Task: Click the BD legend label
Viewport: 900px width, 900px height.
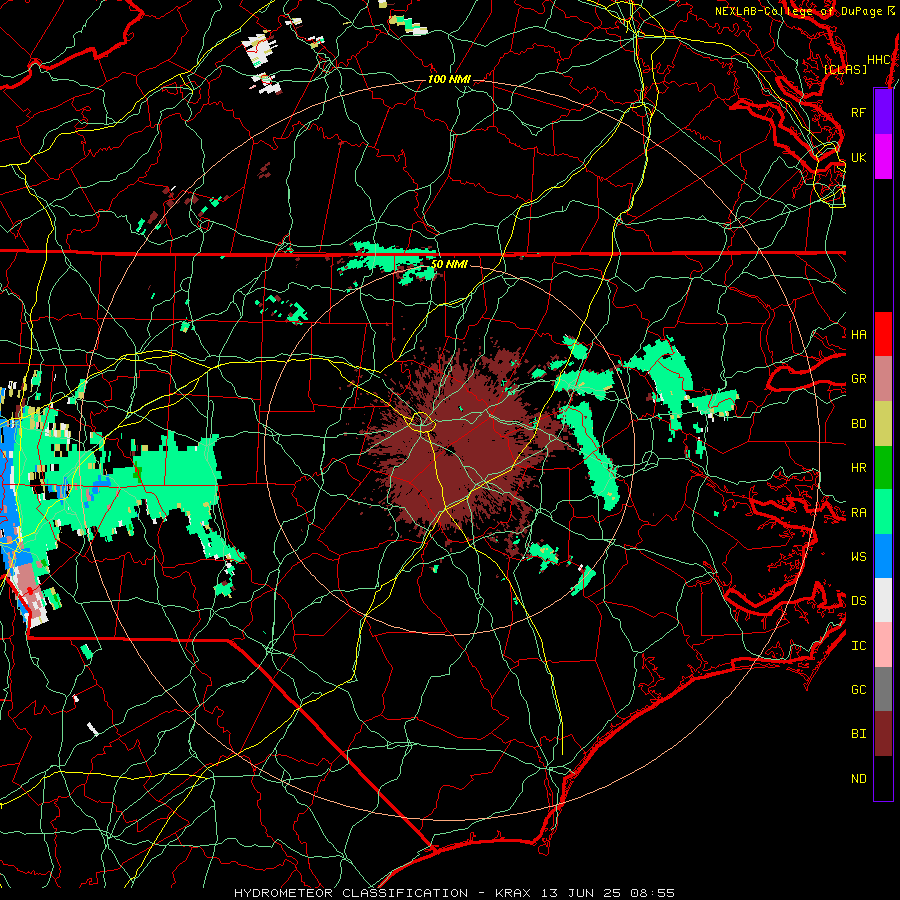Action: click(859, 424)
